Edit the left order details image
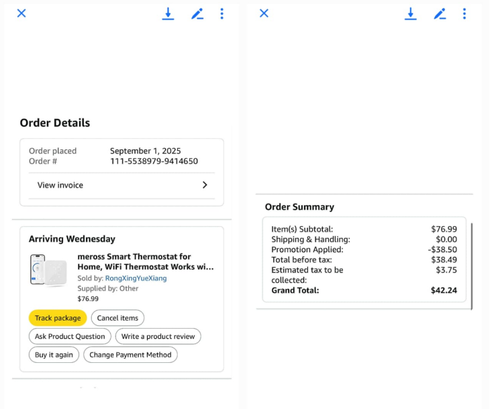This screenshot has height=409, width=500. [197, 14]
